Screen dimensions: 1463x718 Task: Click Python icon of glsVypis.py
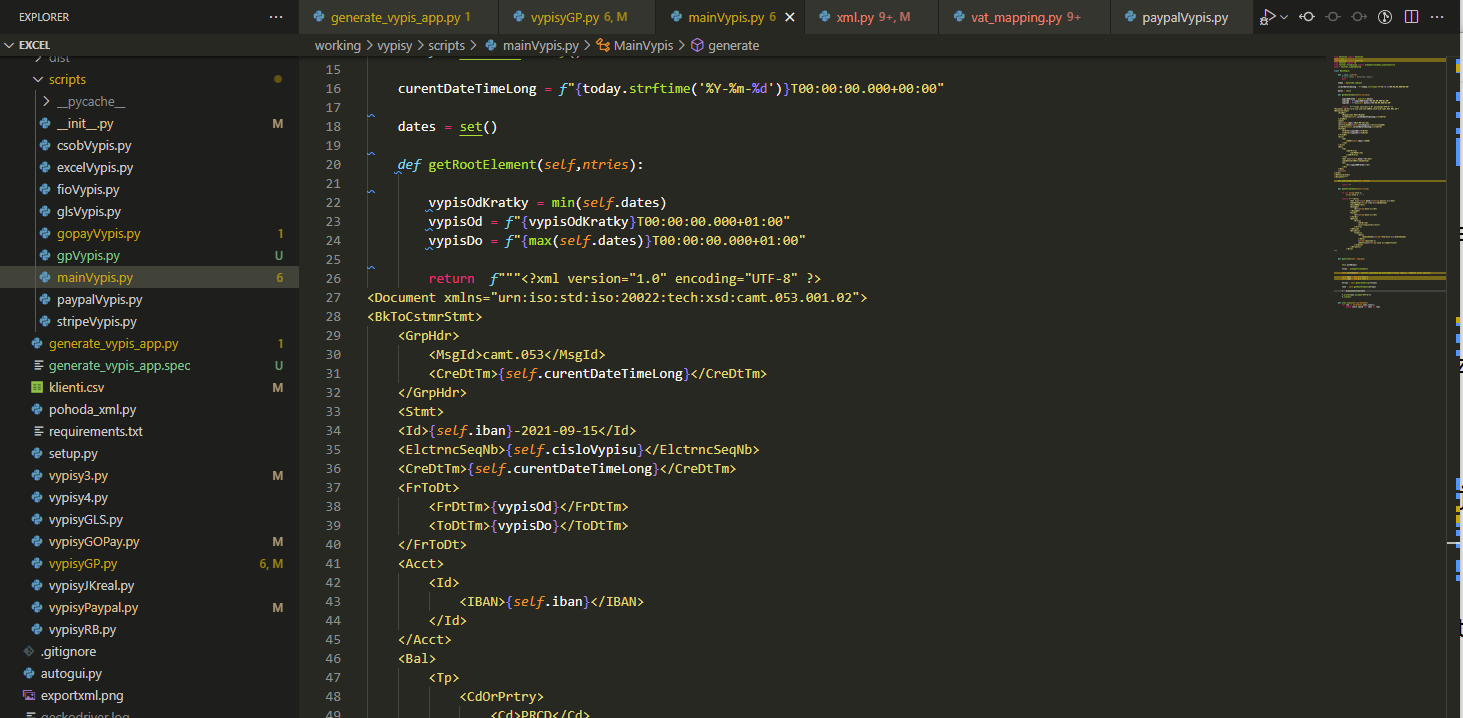click(45, 211)
